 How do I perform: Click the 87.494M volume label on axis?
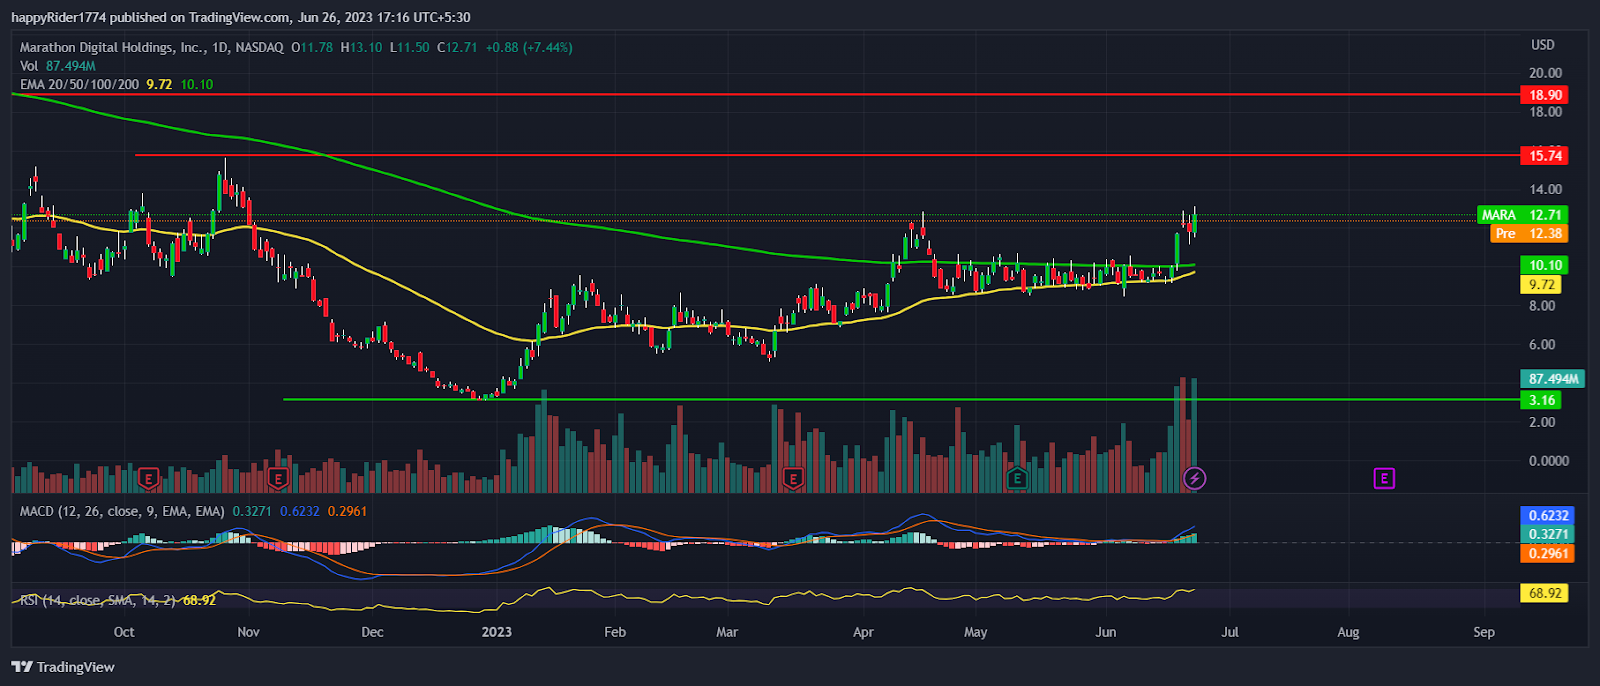pyautogui.click(x=1552, y=379)
